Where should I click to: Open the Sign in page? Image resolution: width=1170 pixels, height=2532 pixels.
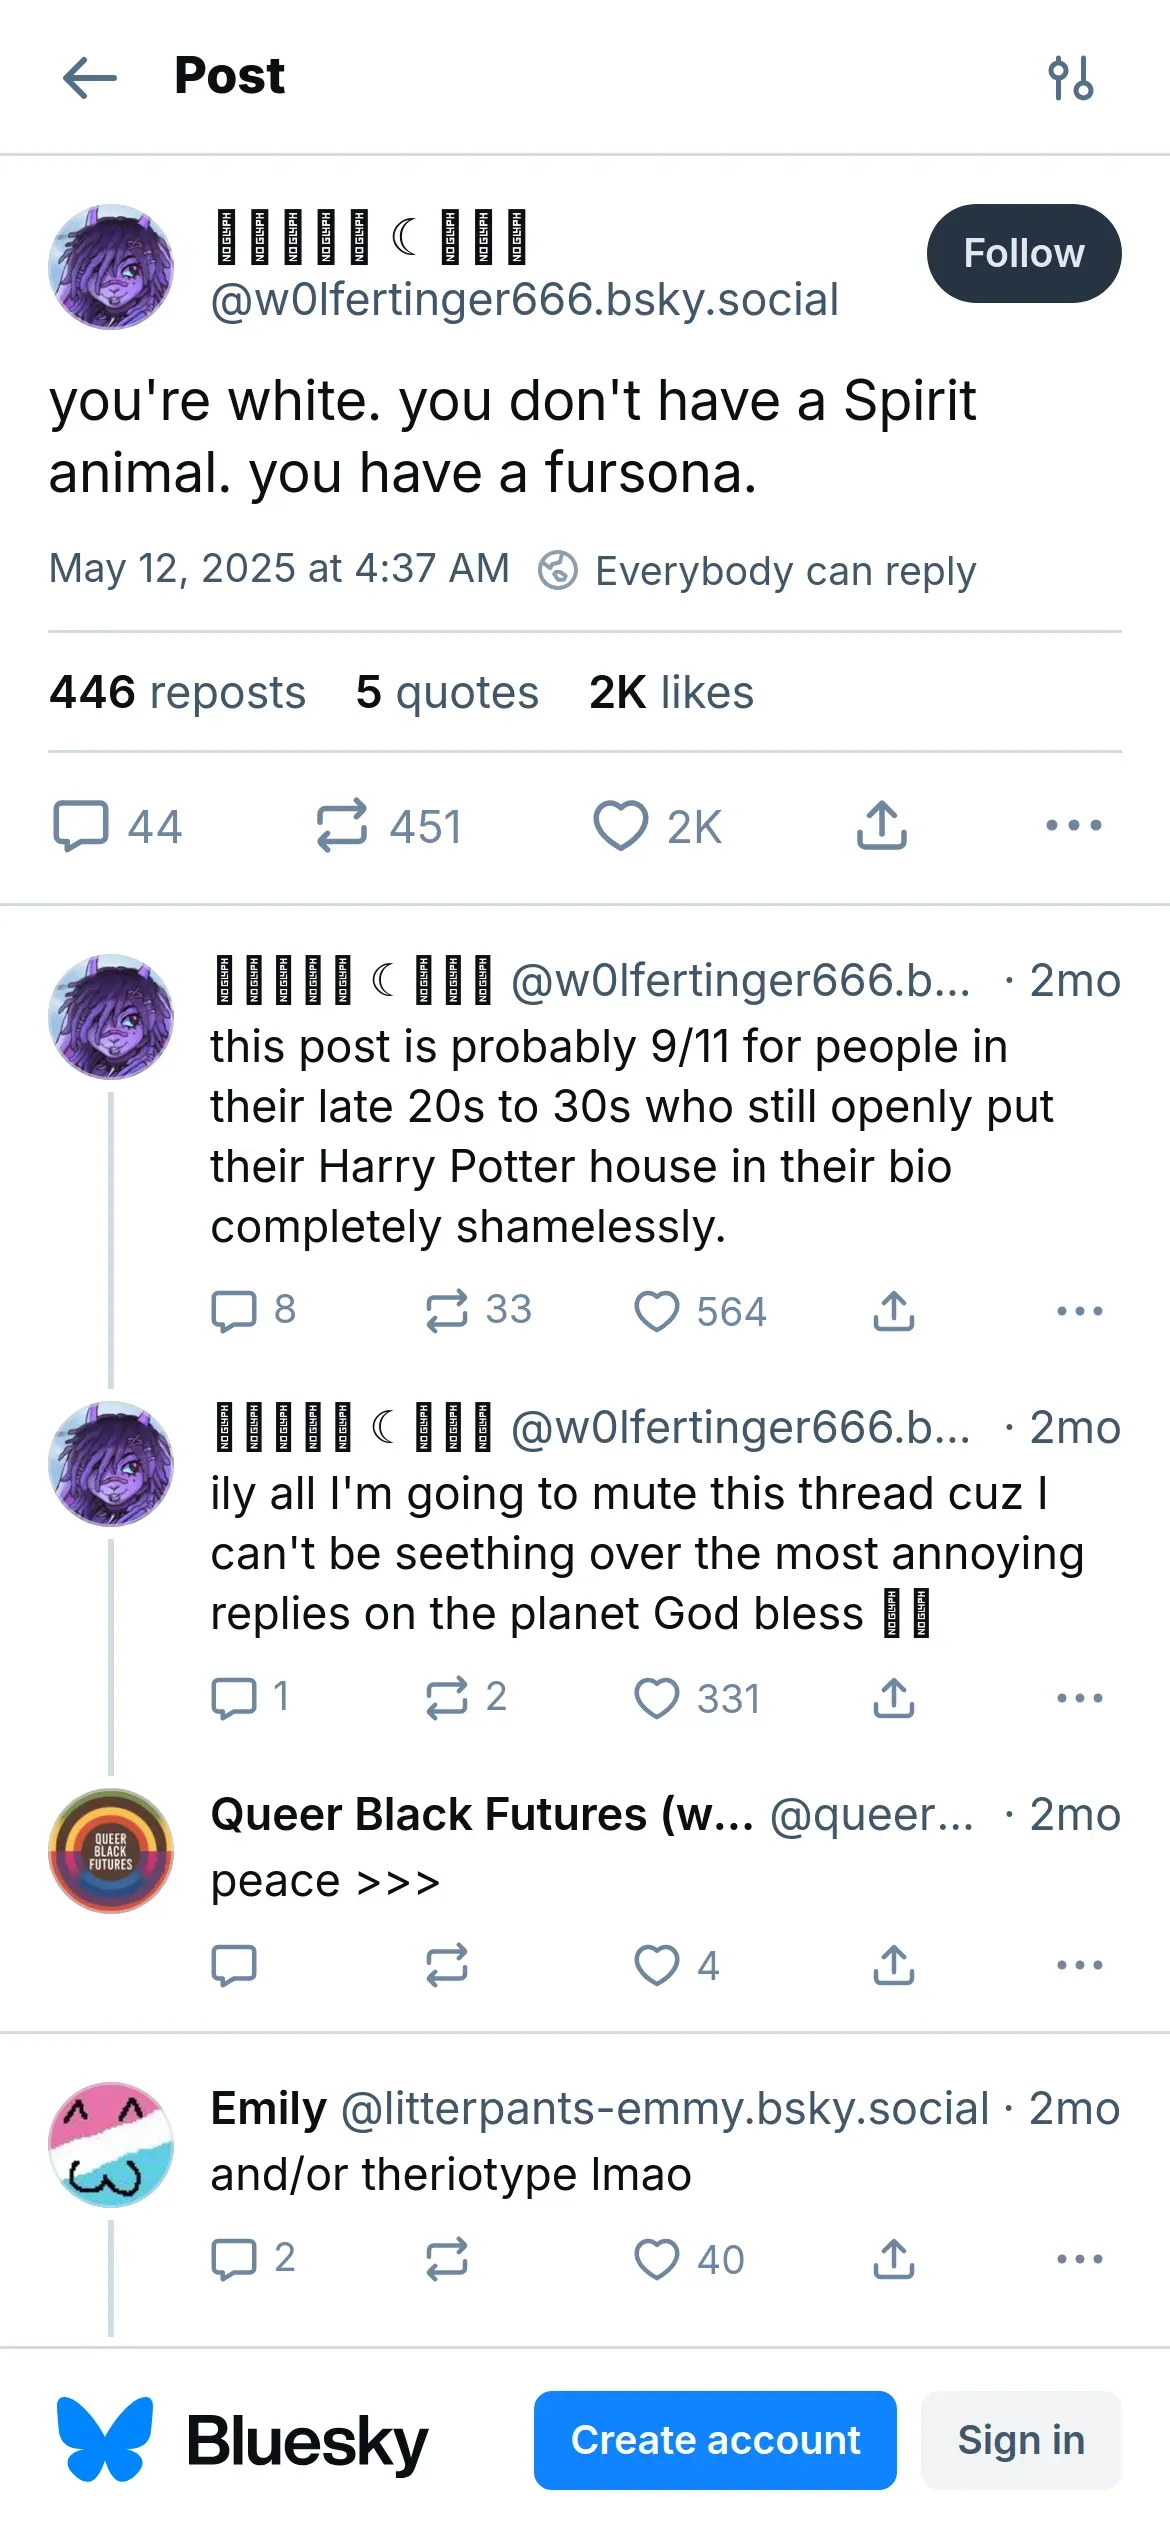click(1020, 2440)
